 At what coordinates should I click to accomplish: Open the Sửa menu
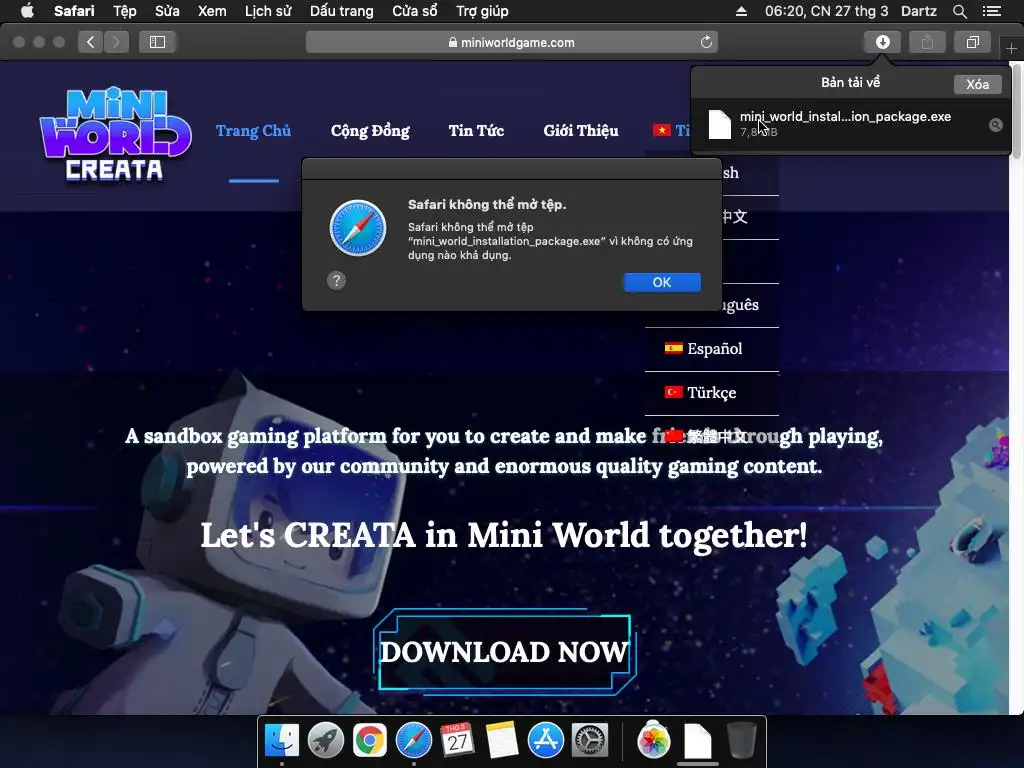point(167,11)
